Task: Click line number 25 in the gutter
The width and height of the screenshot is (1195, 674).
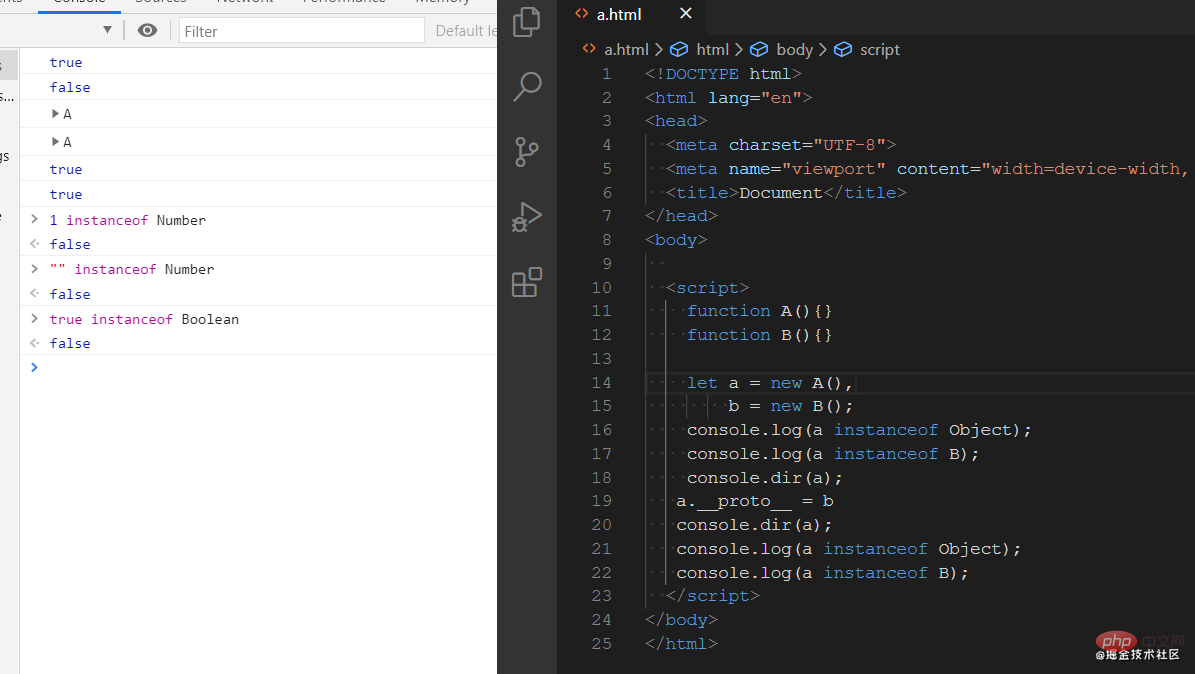Action: pos(601,644)
